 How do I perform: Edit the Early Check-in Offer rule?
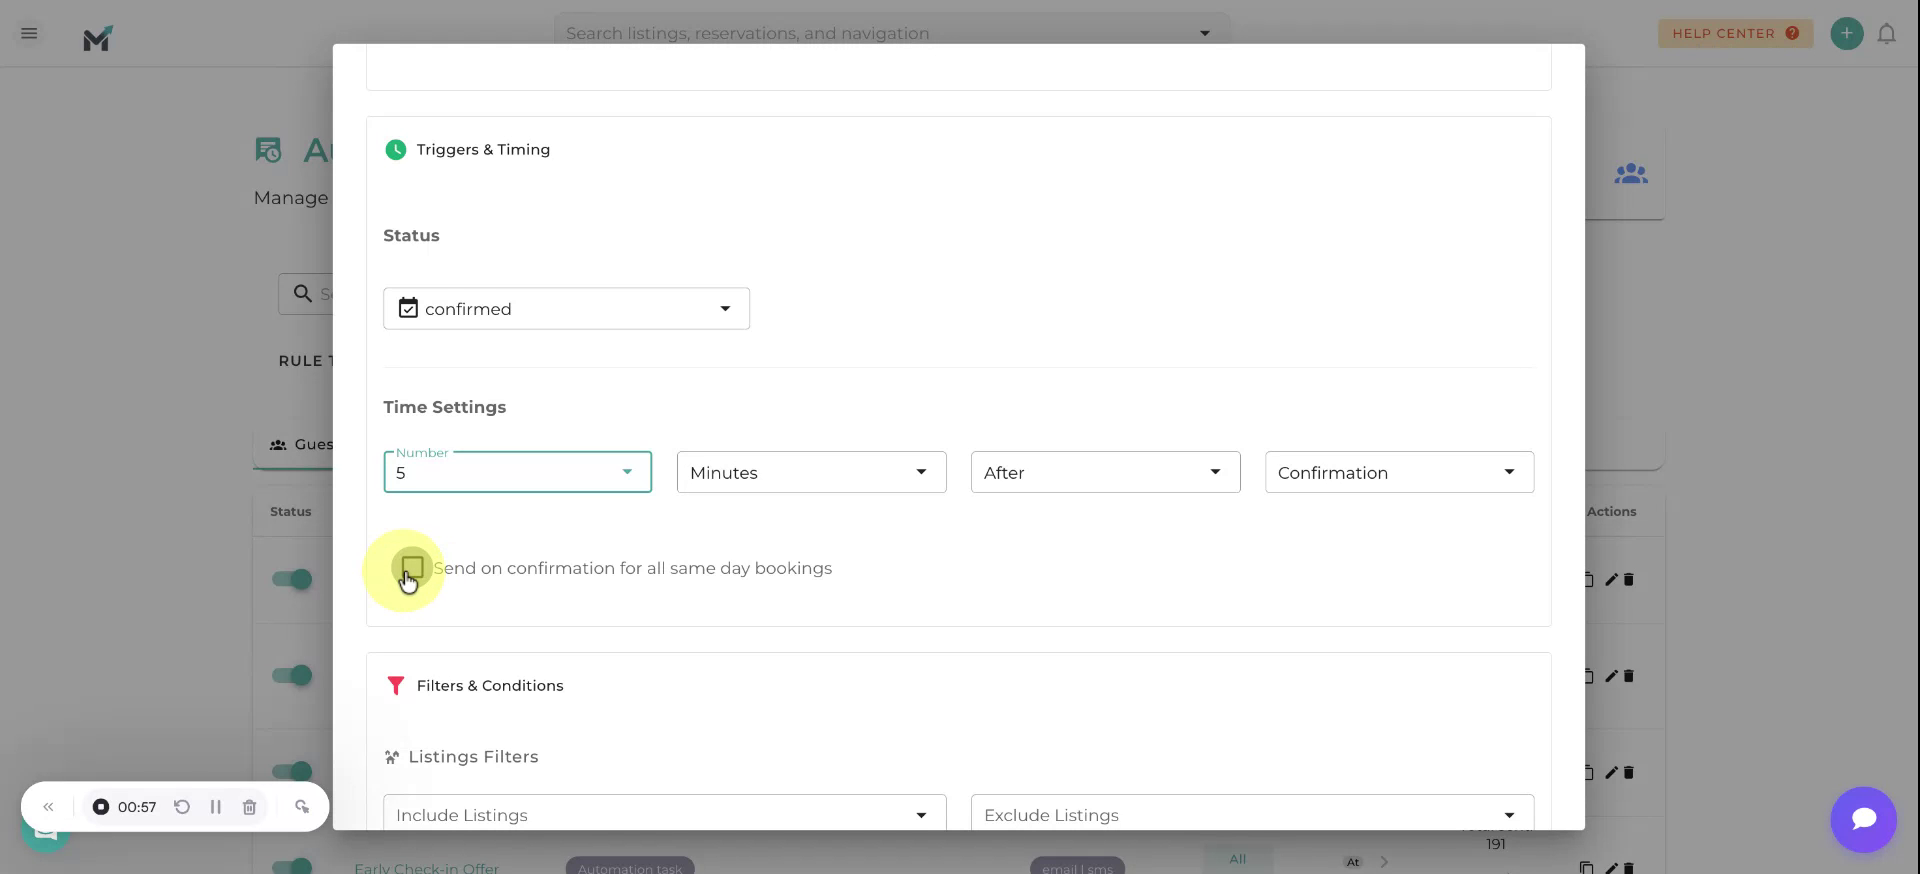coord(1610,867)
